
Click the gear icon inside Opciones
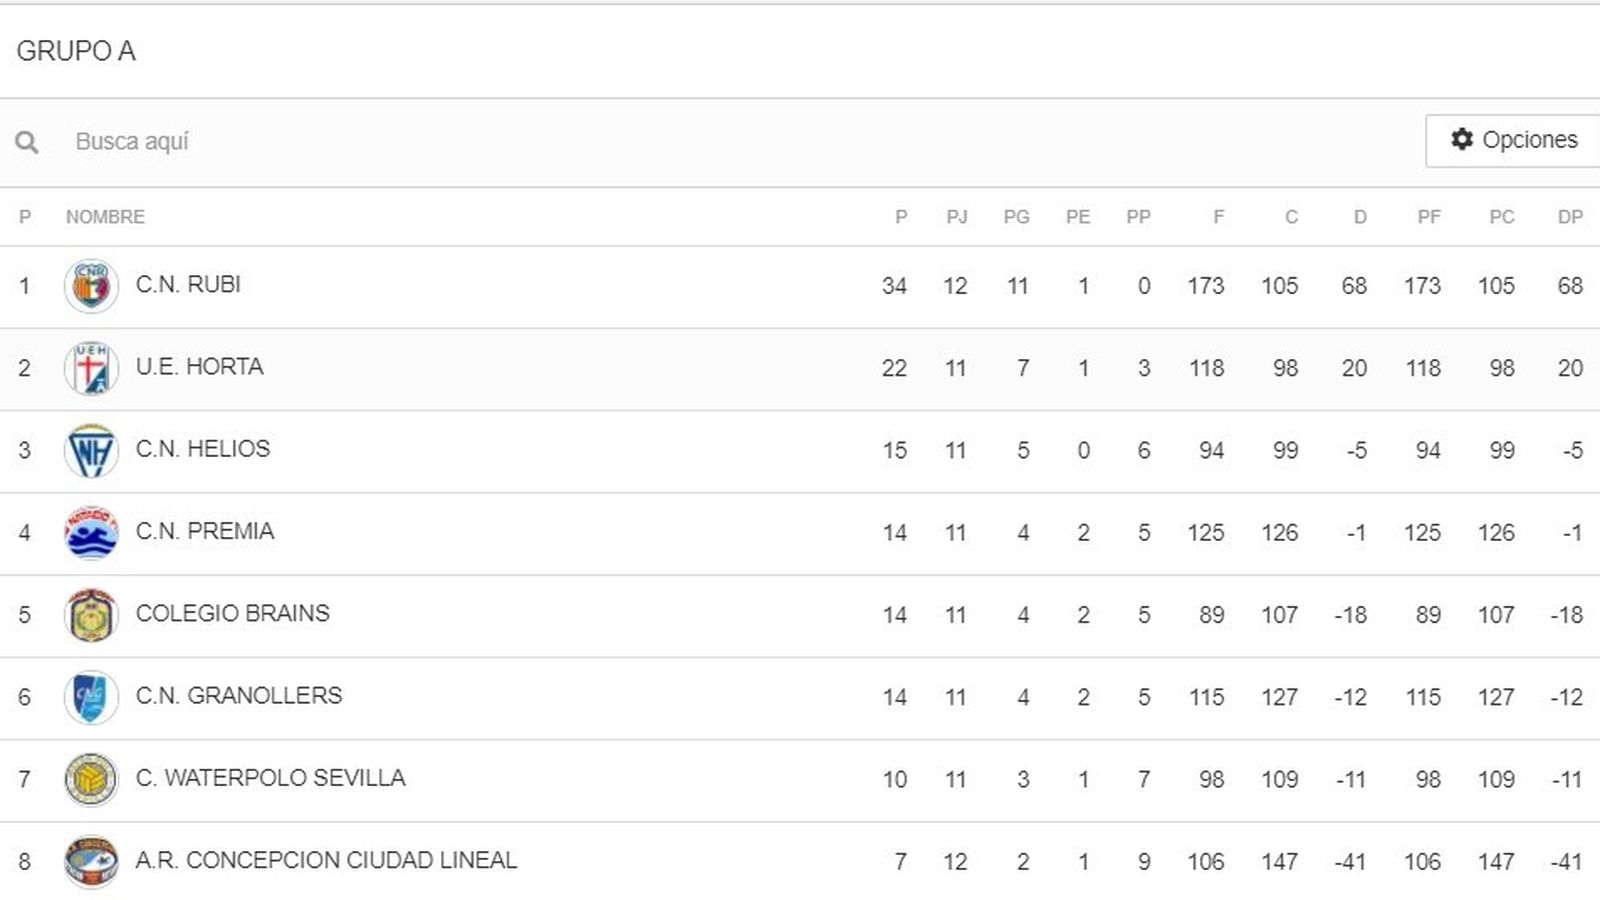1461,140
